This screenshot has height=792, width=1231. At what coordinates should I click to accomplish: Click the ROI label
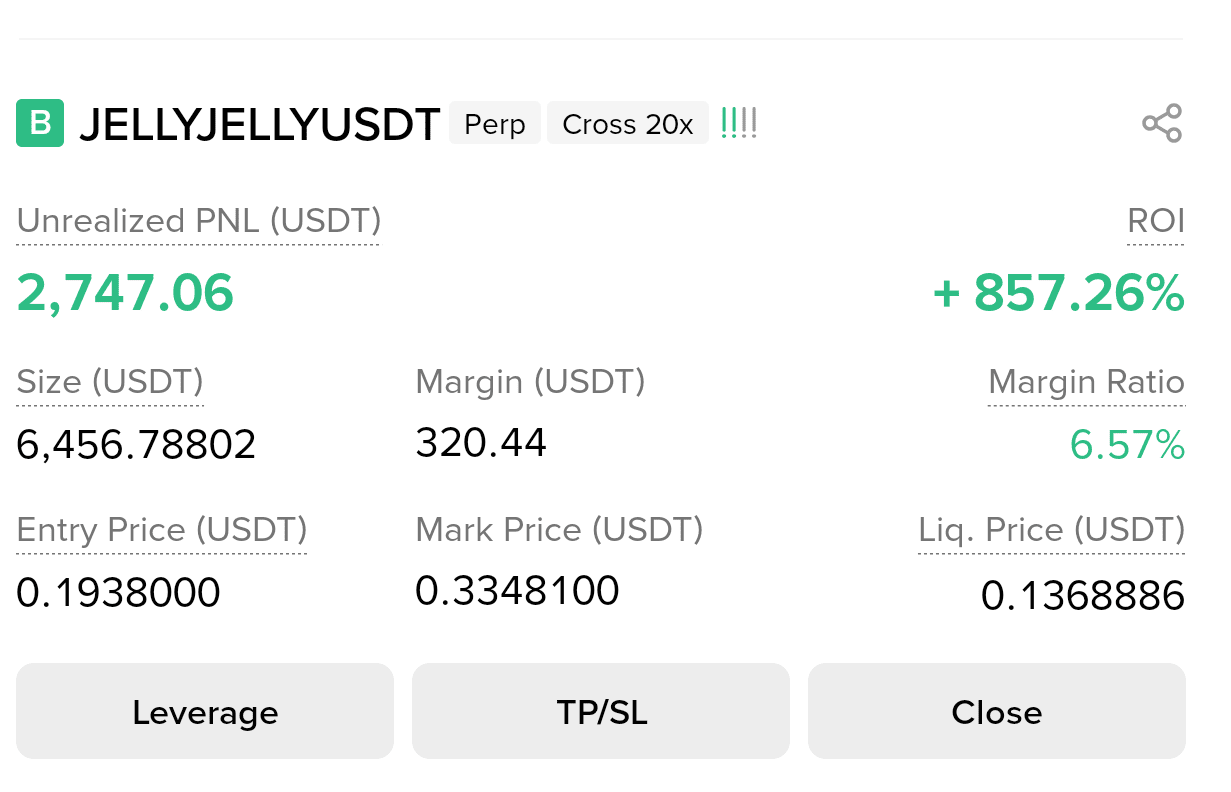pyautogui.click(x=1156, y=221)
